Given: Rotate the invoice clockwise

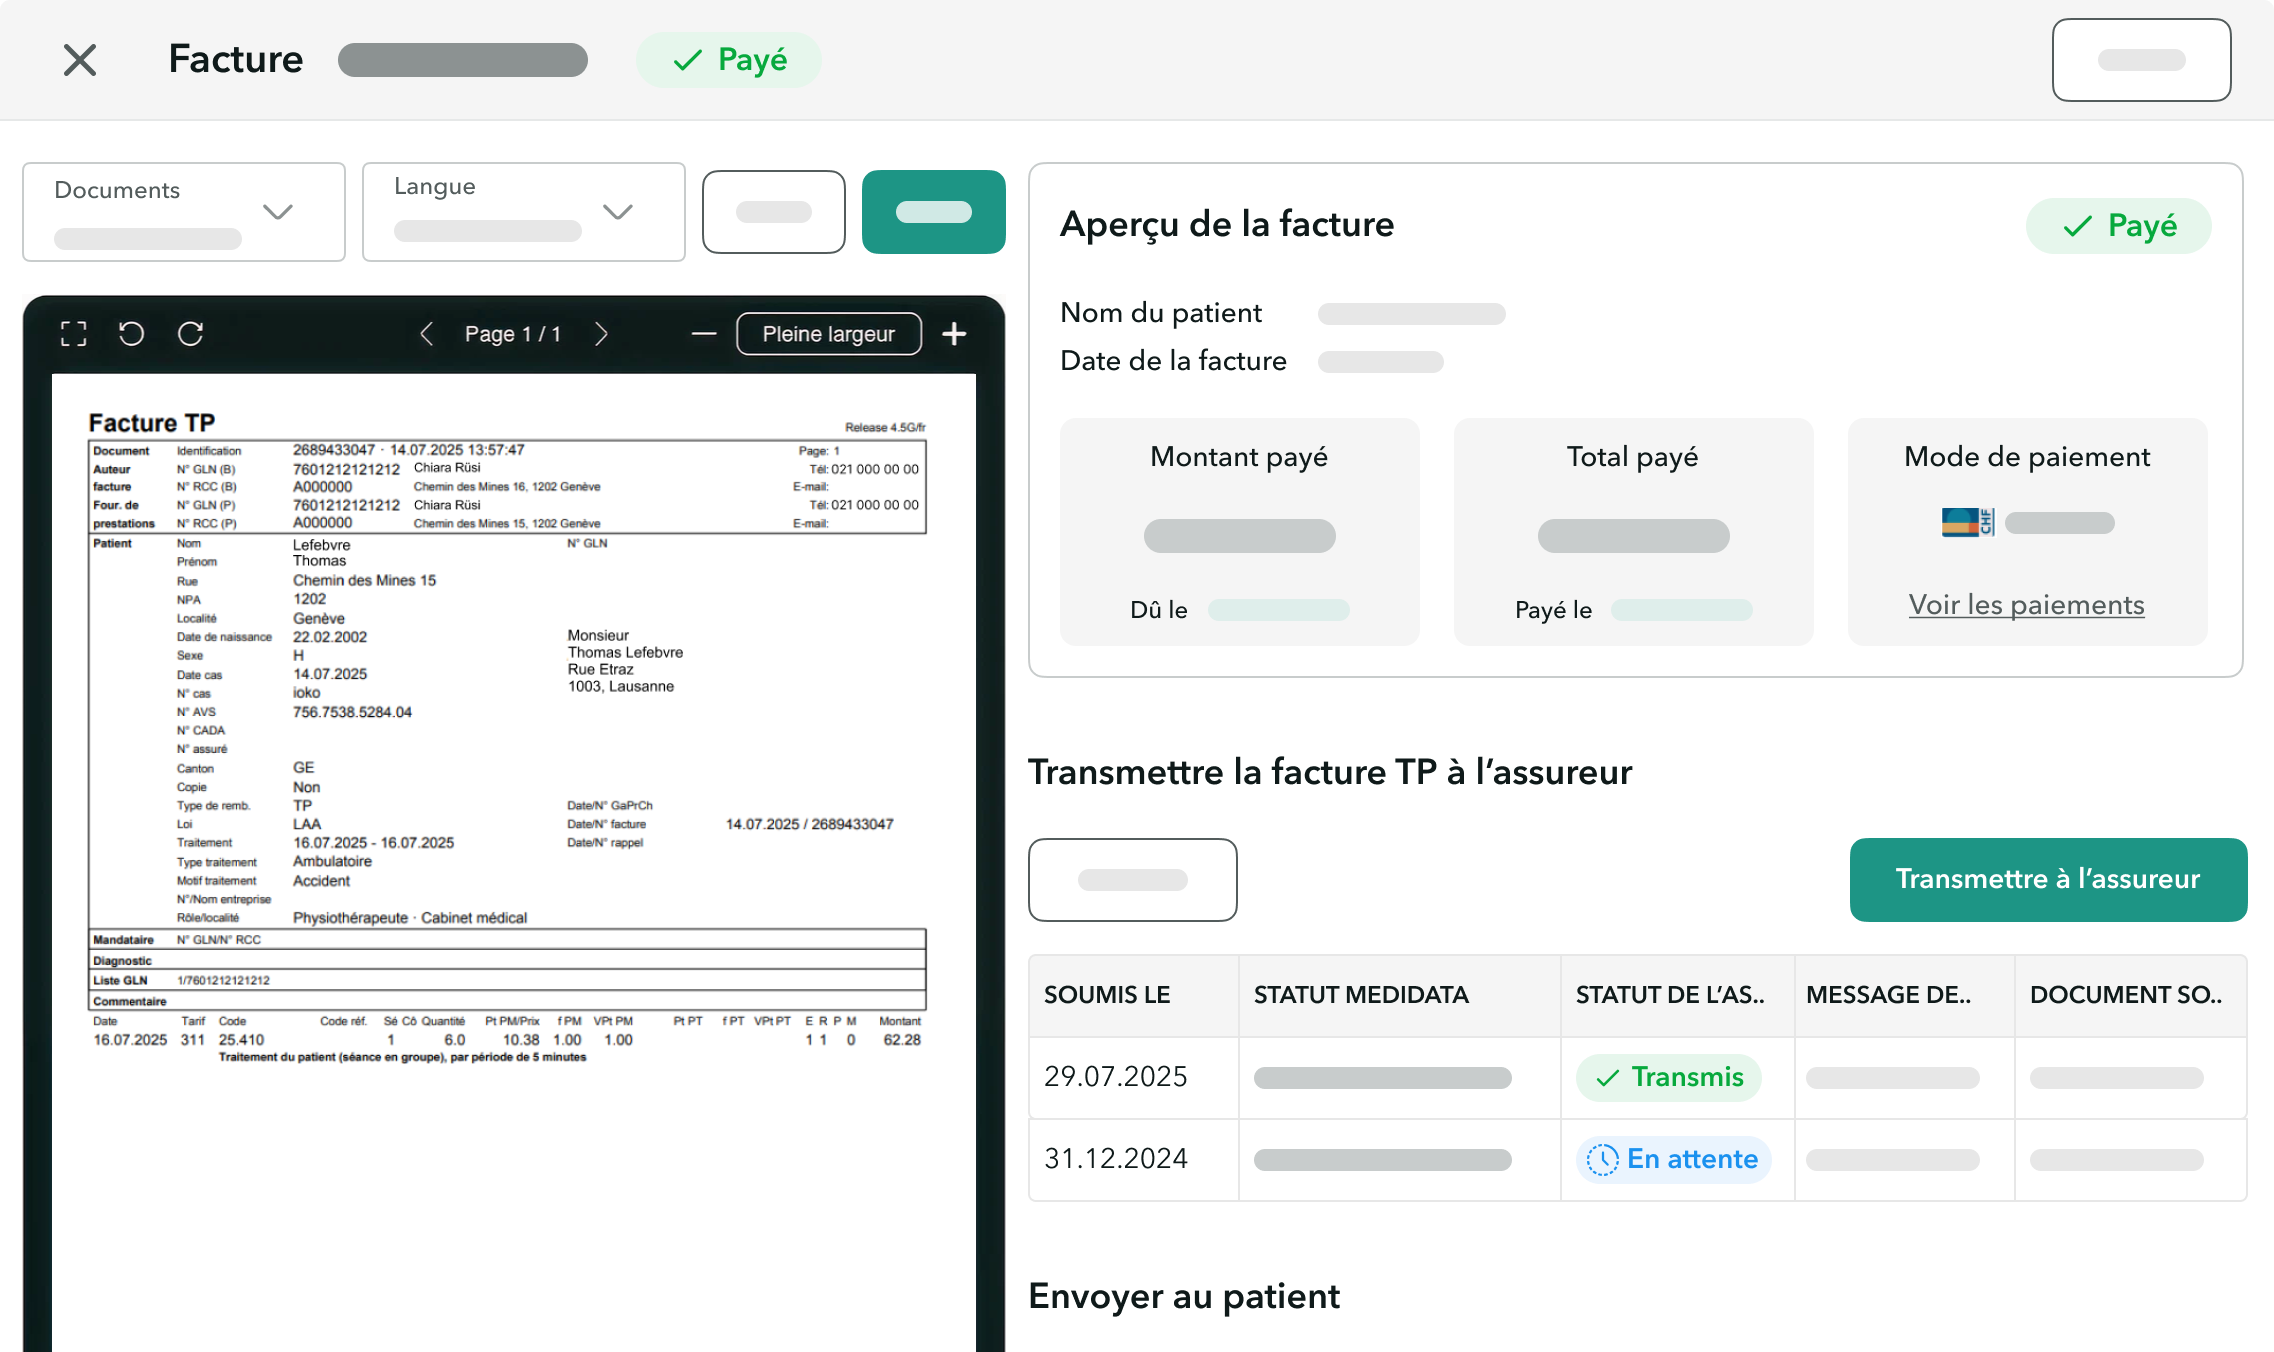Looking at the screenshot, I should point(191,334).
